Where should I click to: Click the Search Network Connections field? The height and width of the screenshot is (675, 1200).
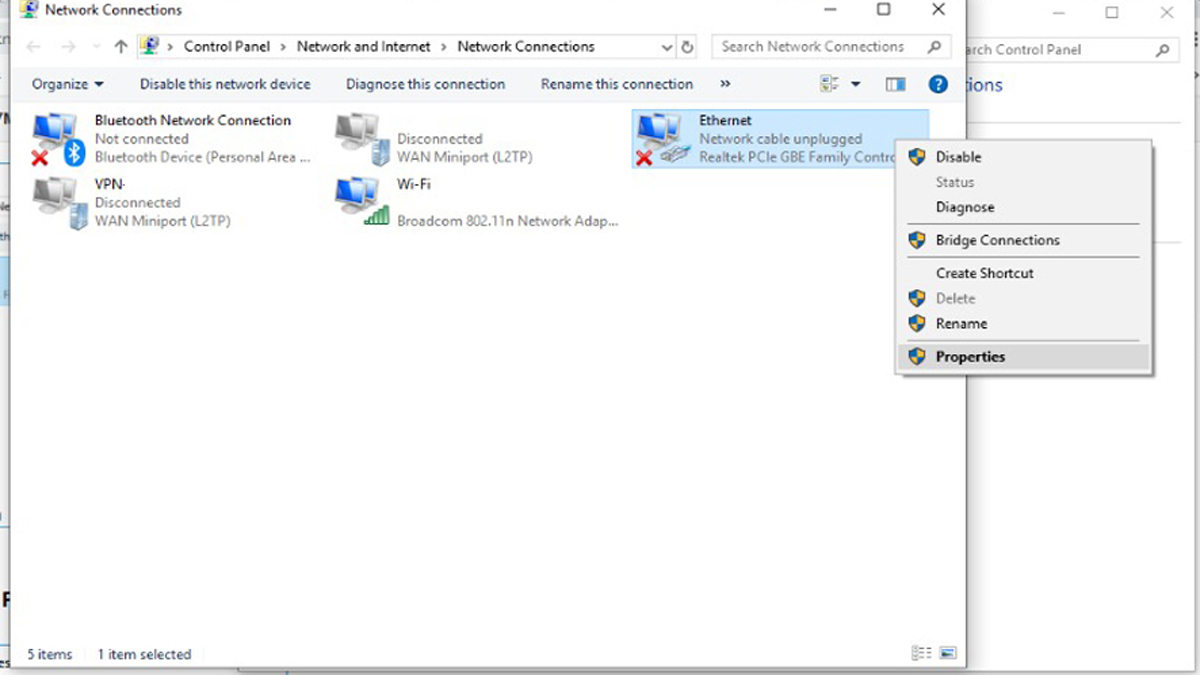click(x=820, y=47)
